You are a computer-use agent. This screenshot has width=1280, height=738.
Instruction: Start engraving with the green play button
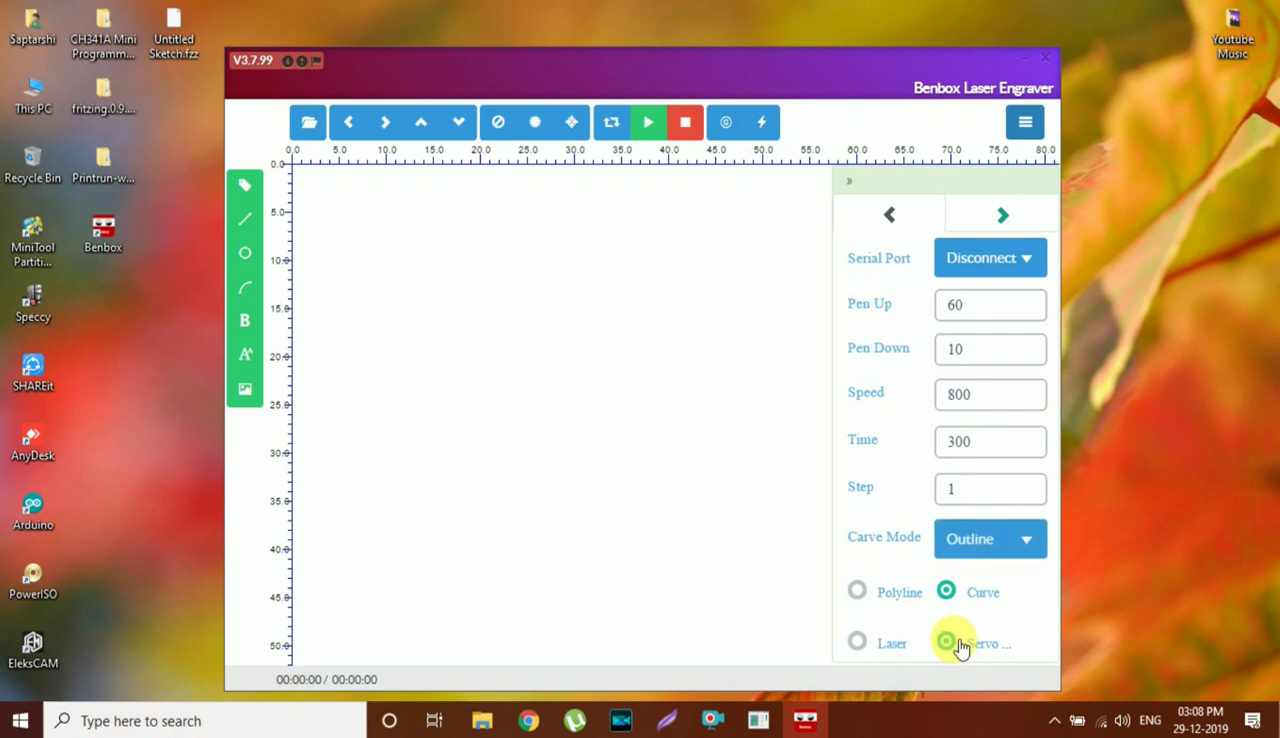click(648, 122)
